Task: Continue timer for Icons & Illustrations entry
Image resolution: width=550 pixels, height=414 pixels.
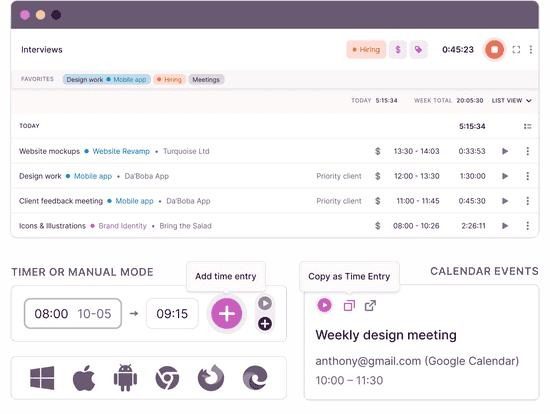Action: [505, 226]
